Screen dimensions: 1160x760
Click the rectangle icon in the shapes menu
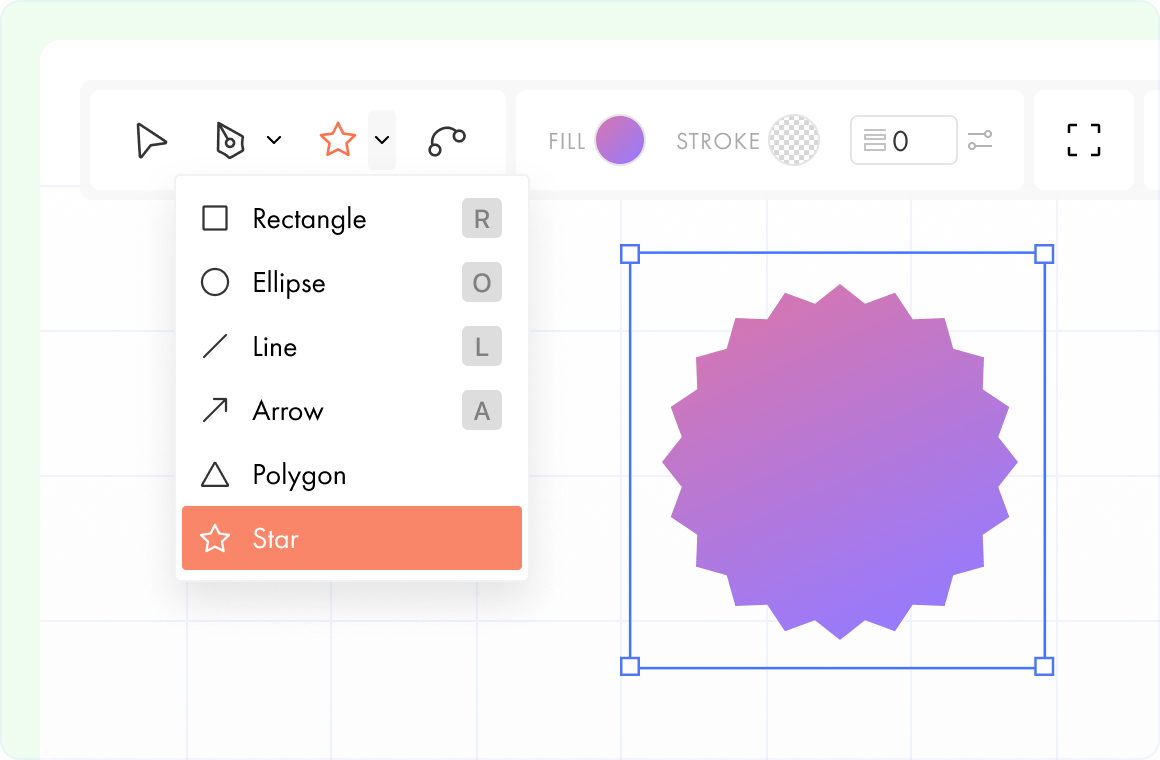pos(214,218)
